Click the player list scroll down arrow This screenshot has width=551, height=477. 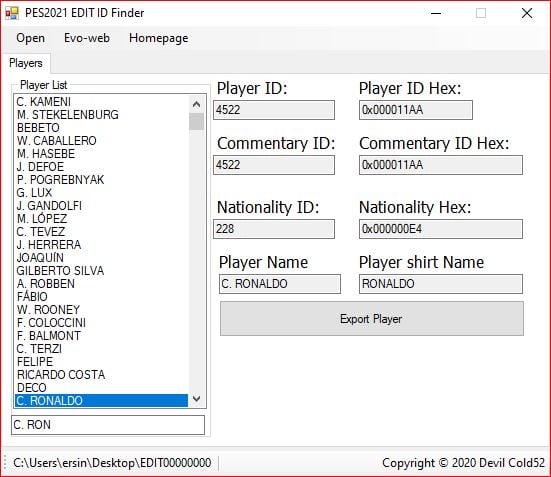(x=196, y=399)
